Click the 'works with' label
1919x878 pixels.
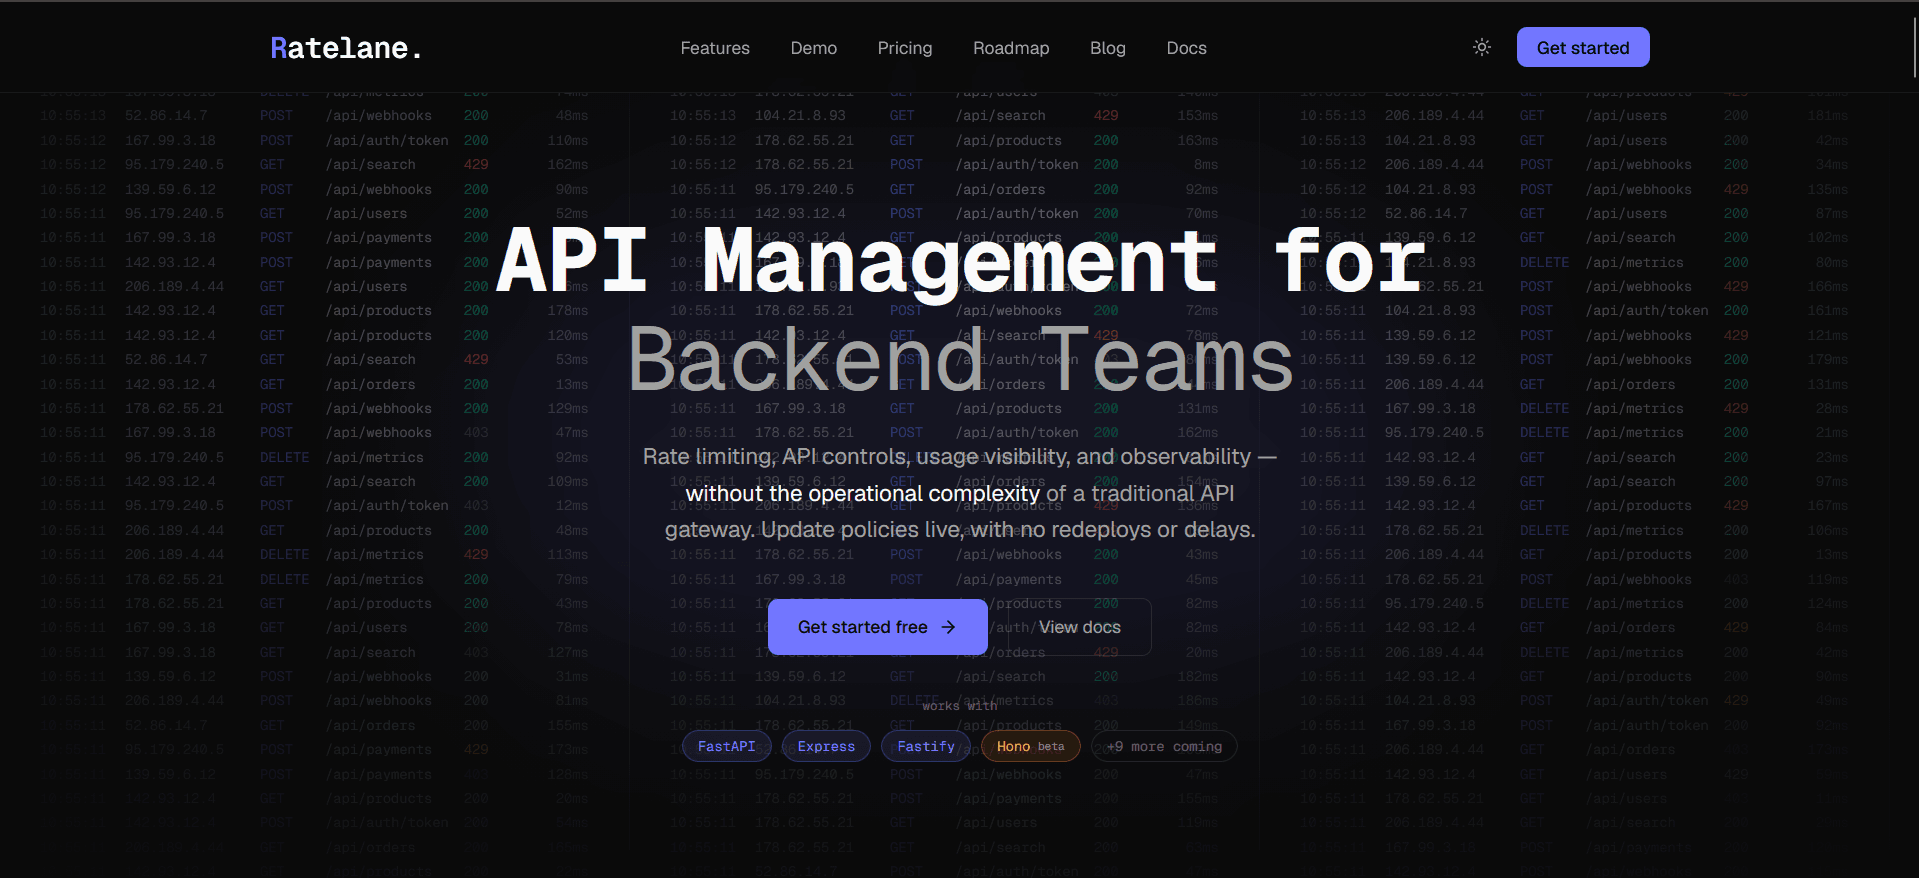coord(960,706)
